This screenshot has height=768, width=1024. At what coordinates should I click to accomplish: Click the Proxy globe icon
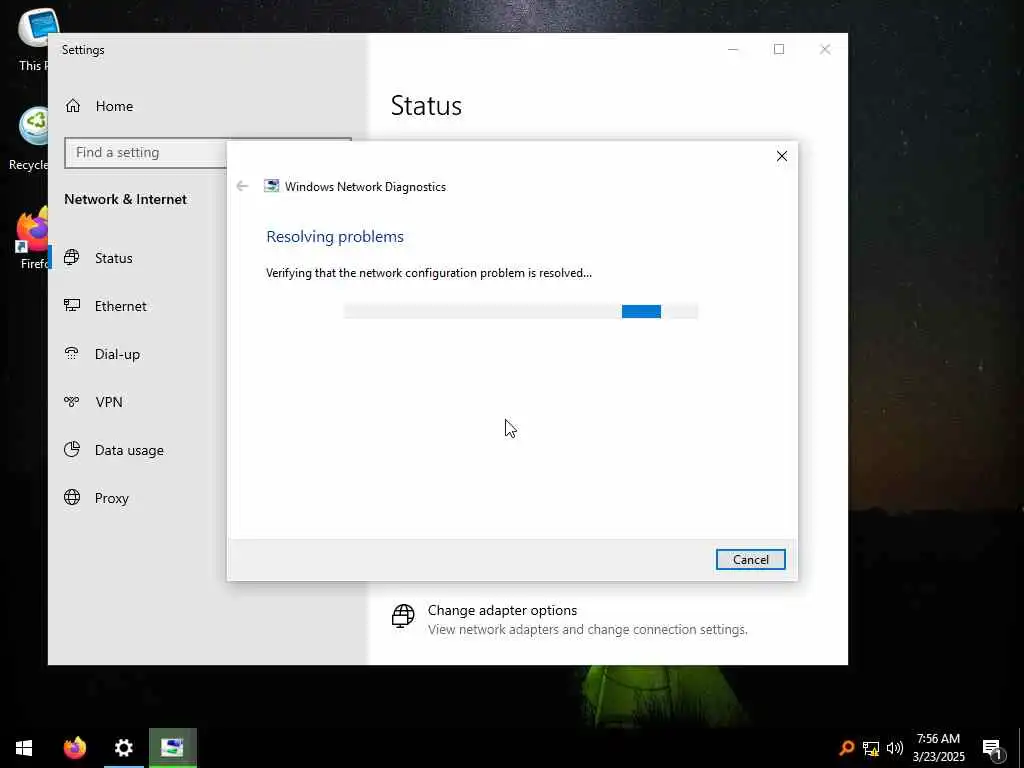[x=72, y=498]
